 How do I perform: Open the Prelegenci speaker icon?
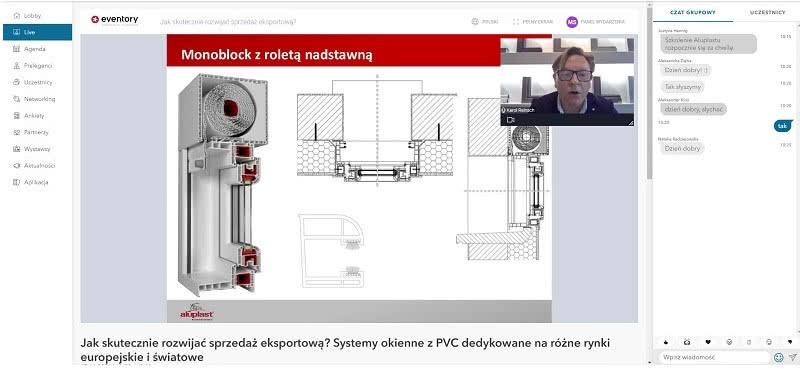point(16,66)
